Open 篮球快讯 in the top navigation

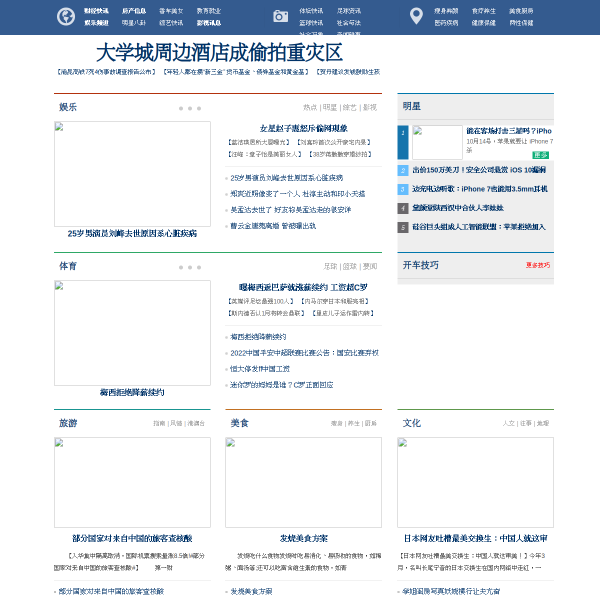pos(311,23)
